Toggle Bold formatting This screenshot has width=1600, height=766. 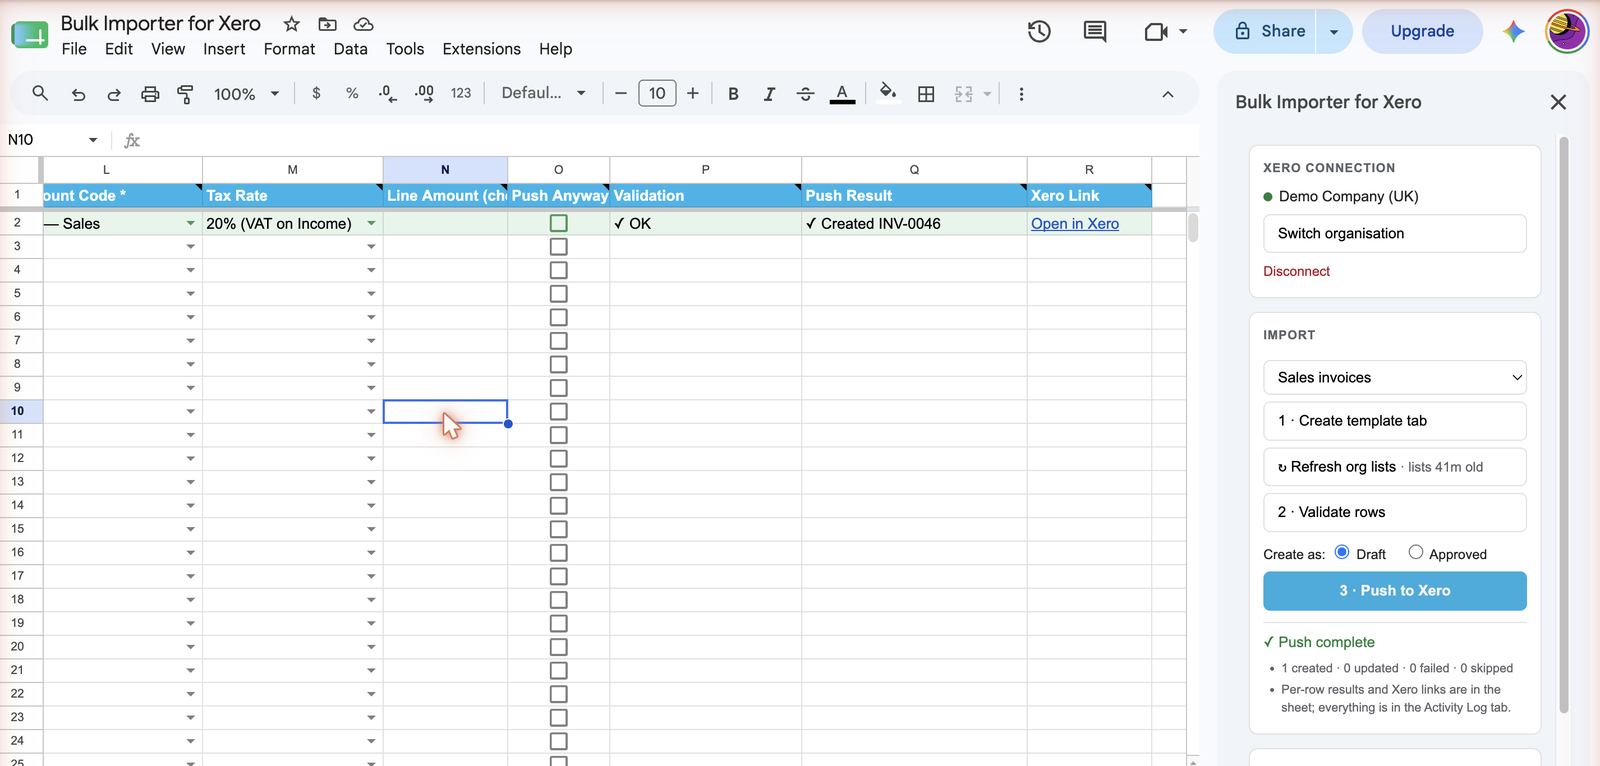pos(733,93)
